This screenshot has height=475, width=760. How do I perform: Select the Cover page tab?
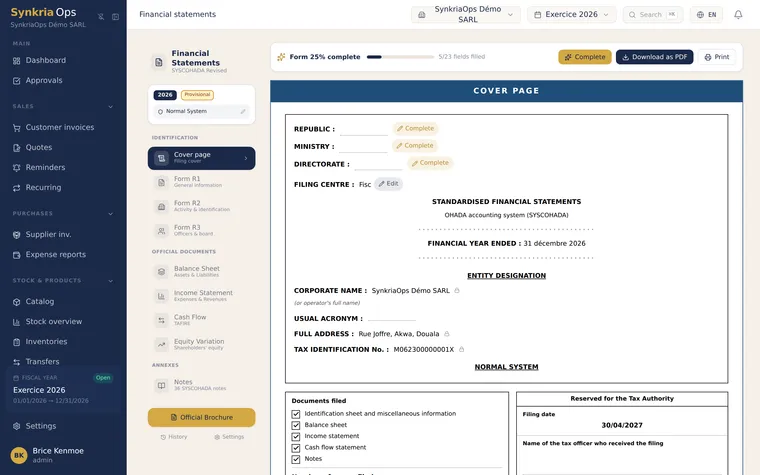[202, 158]
